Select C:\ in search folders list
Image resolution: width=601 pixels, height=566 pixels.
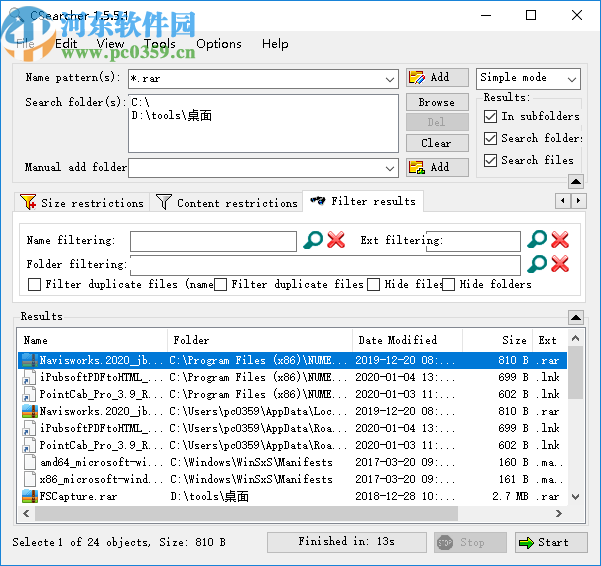[140, 102]
